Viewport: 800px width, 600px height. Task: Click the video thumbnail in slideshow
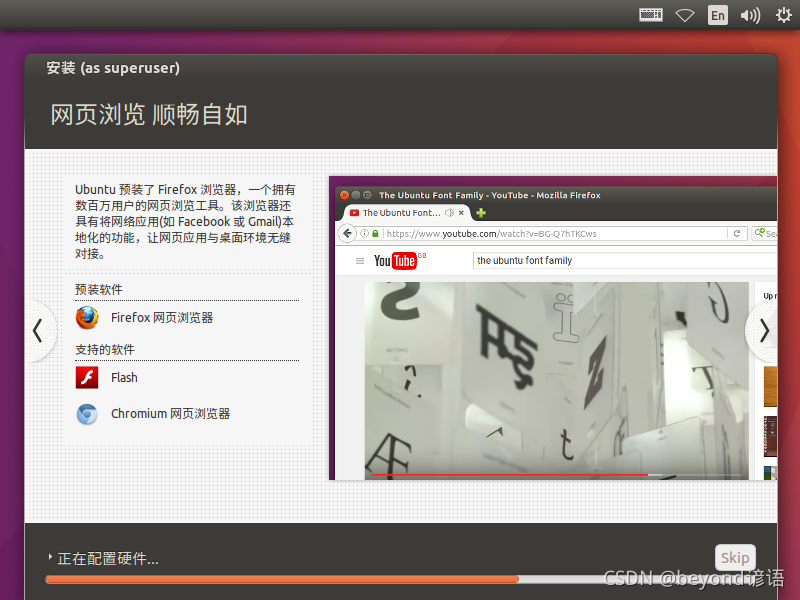pos(556,381)
